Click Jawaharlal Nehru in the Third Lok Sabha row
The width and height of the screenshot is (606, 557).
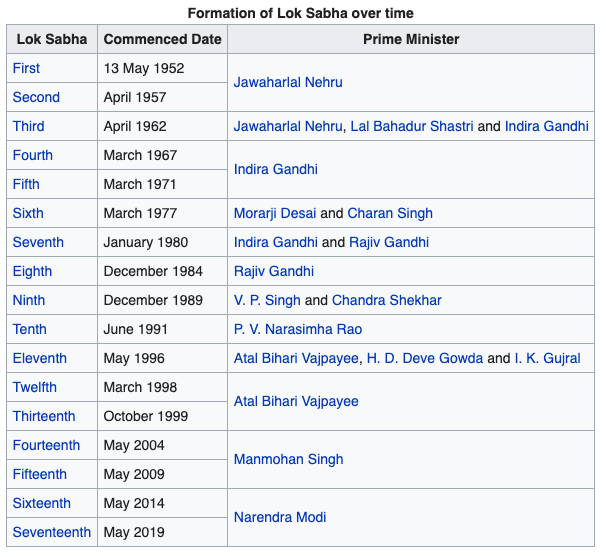point(288,126)
